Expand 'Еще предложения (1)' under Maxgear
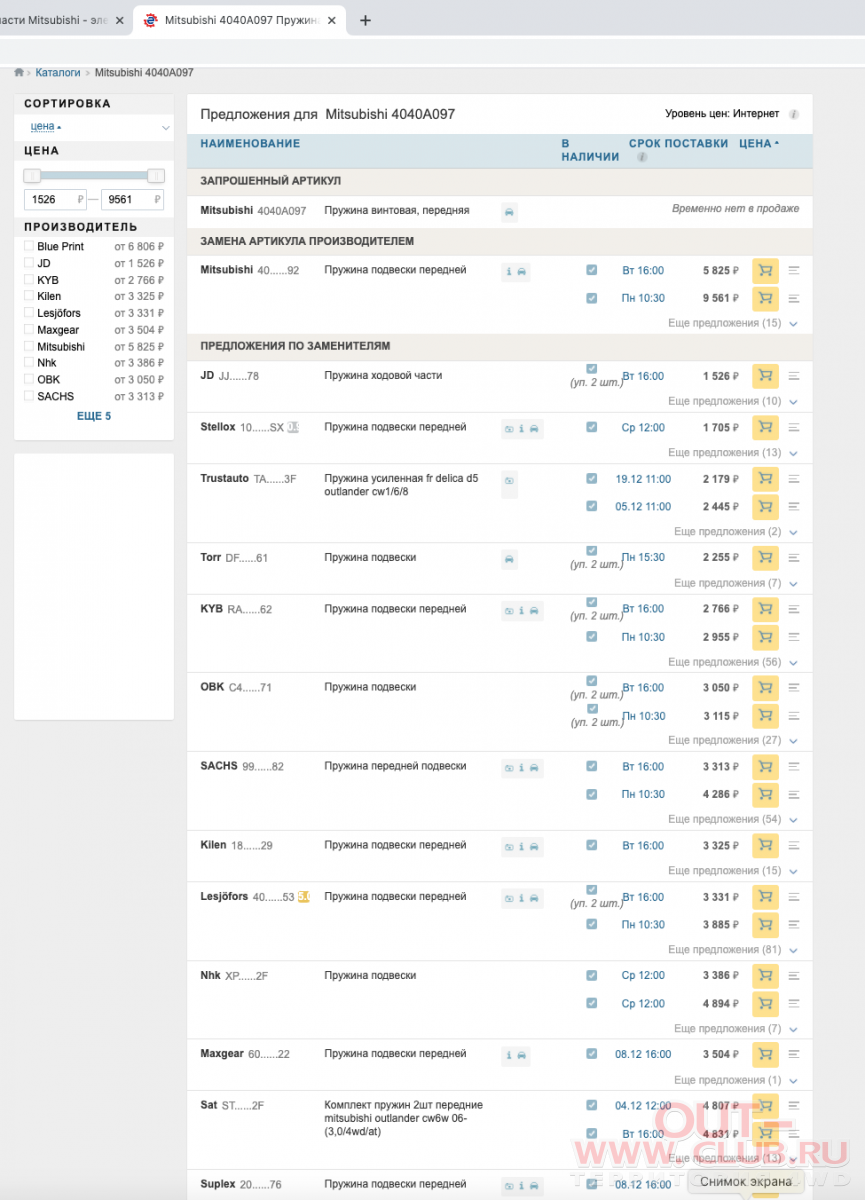This screenshot has height=1200, width=865. point(735,1080)
